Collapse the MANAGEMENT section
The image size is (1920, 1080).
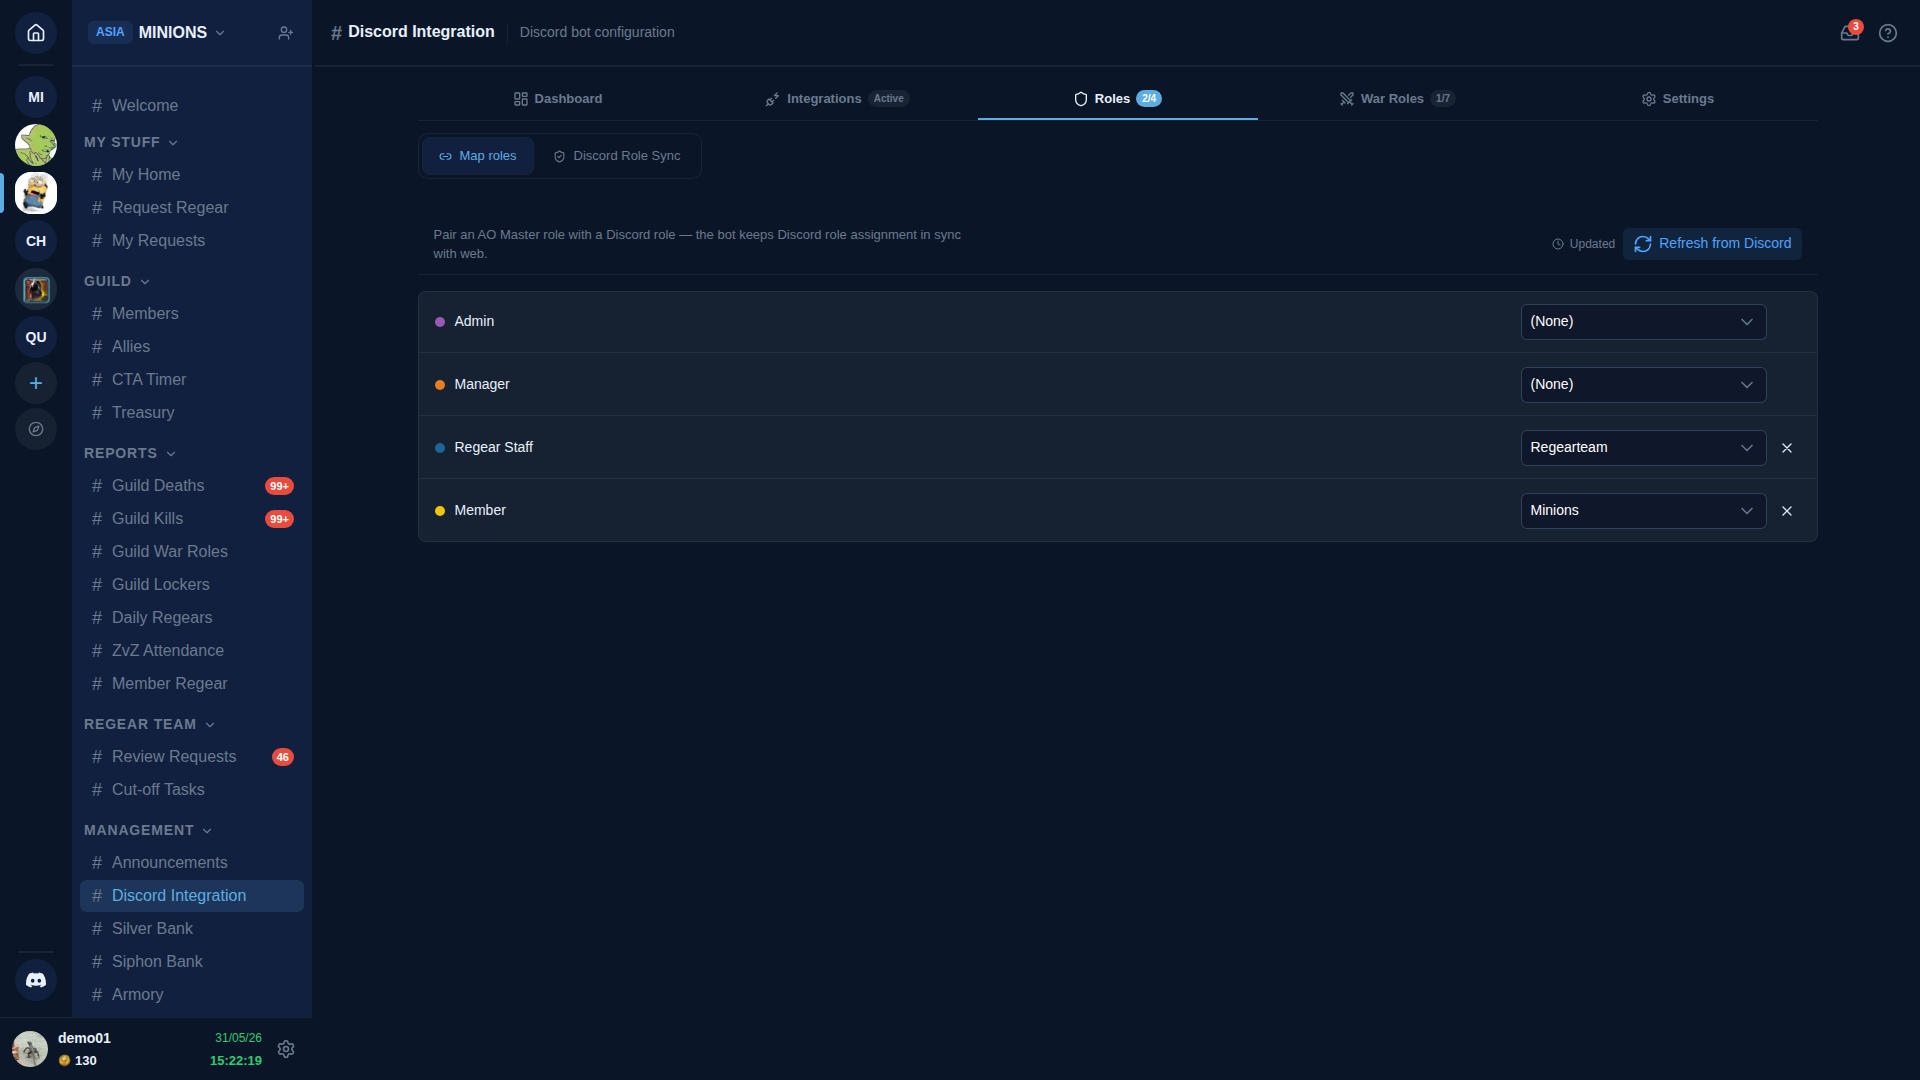coord(148,830)
